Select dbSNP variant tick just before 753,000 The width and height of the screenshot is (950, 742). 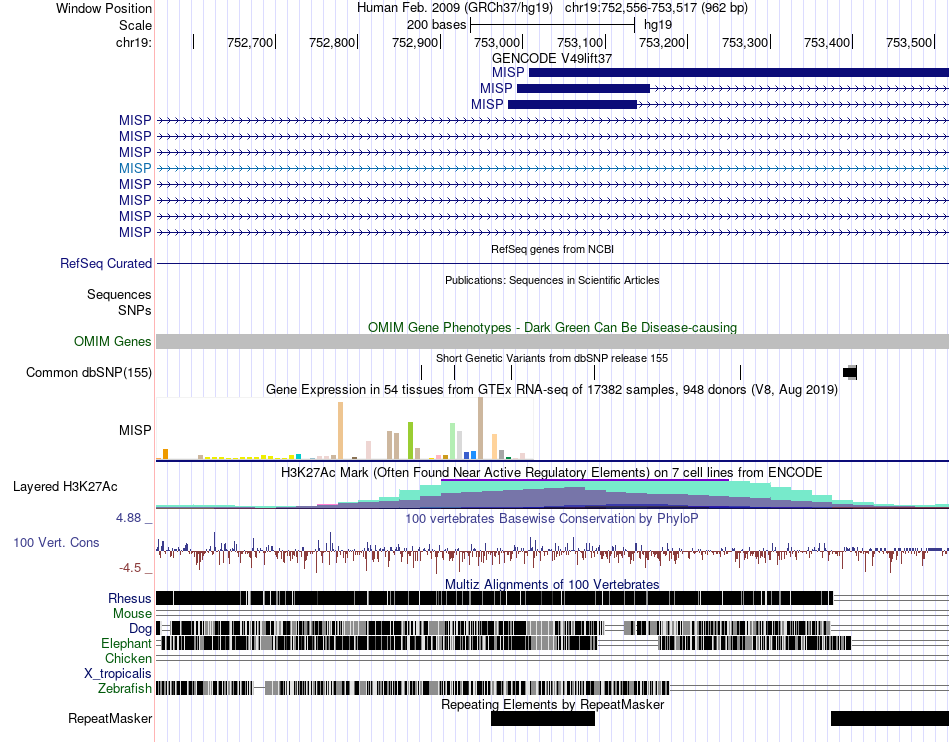[x=512, y=373]
